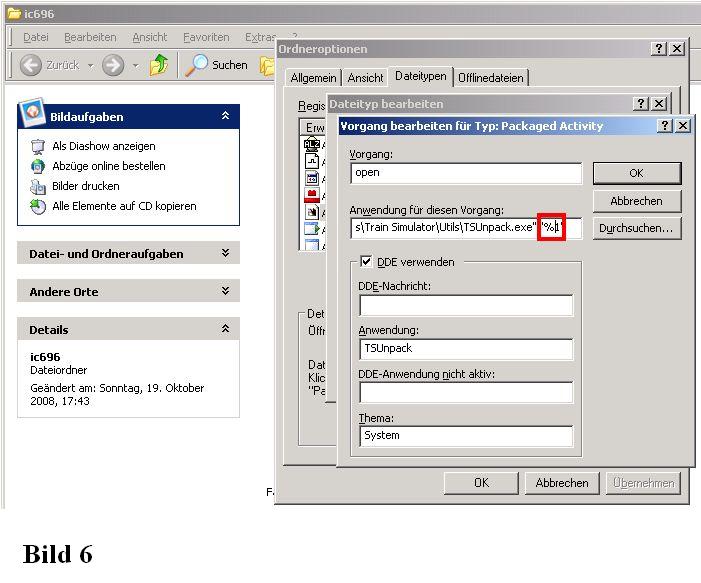Expand 'Datei- und Ordneraufgaben' panel
This screenshot has height=583, width=701.
(225, 254)
